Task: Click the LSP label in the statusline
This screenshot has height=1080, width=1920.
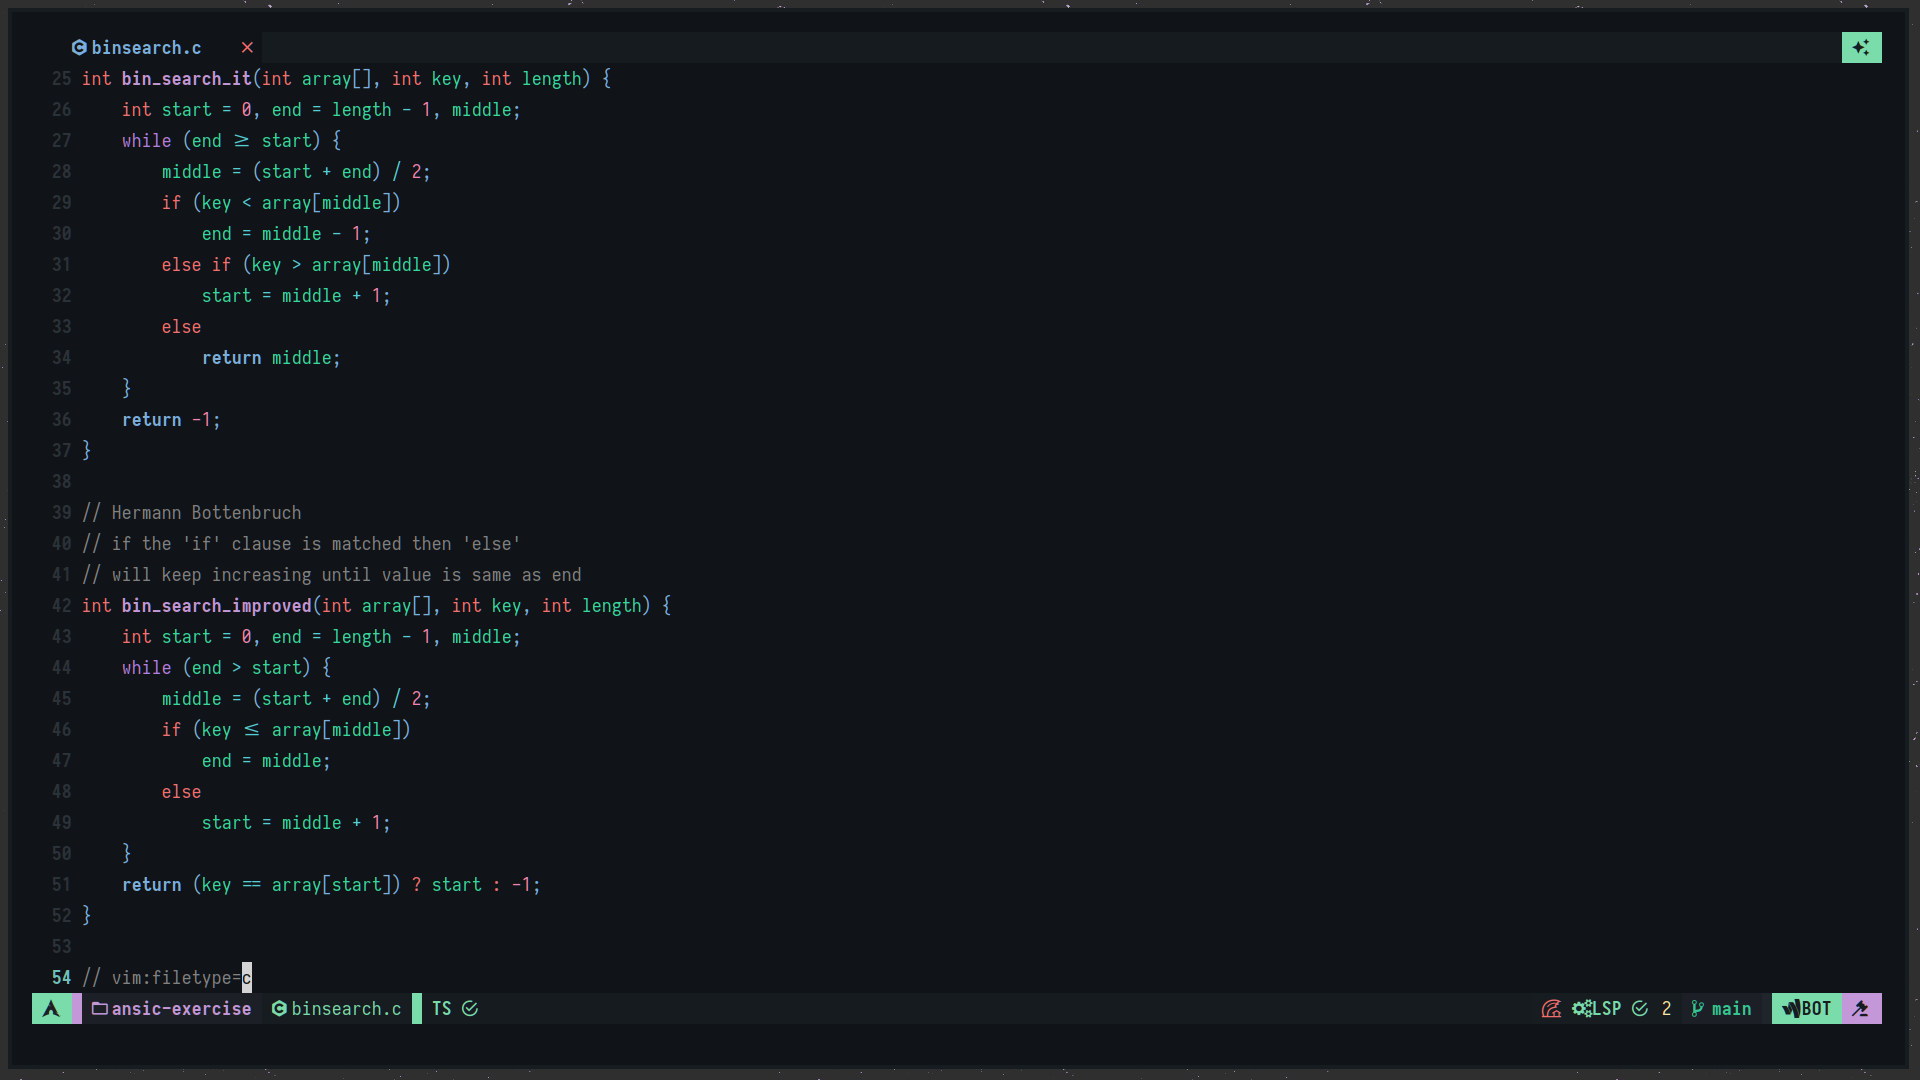Action: (x=1606, y=1008)
